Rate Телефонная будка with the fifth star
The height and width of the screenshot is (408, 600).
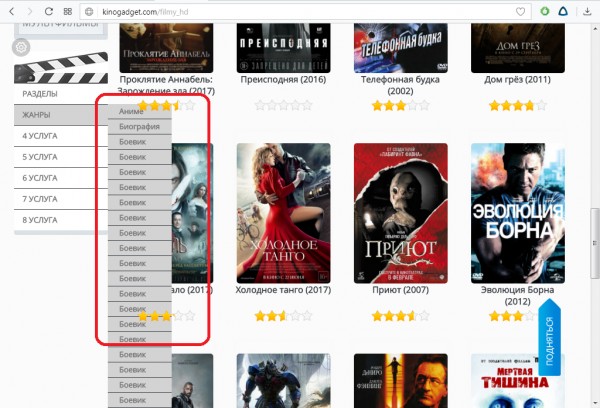coord(424,105)
